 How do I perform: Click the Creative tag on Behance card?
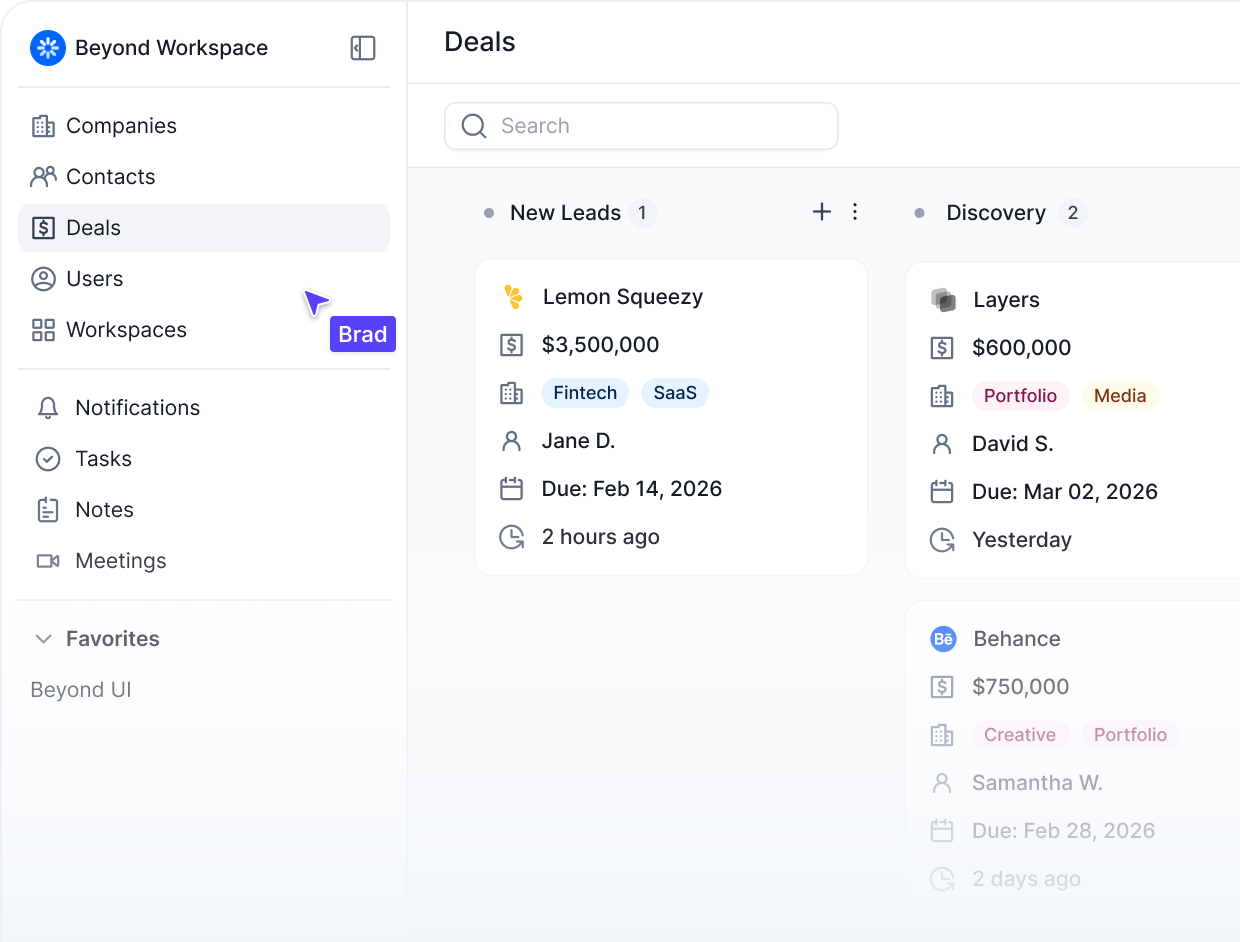(1020, 735)
